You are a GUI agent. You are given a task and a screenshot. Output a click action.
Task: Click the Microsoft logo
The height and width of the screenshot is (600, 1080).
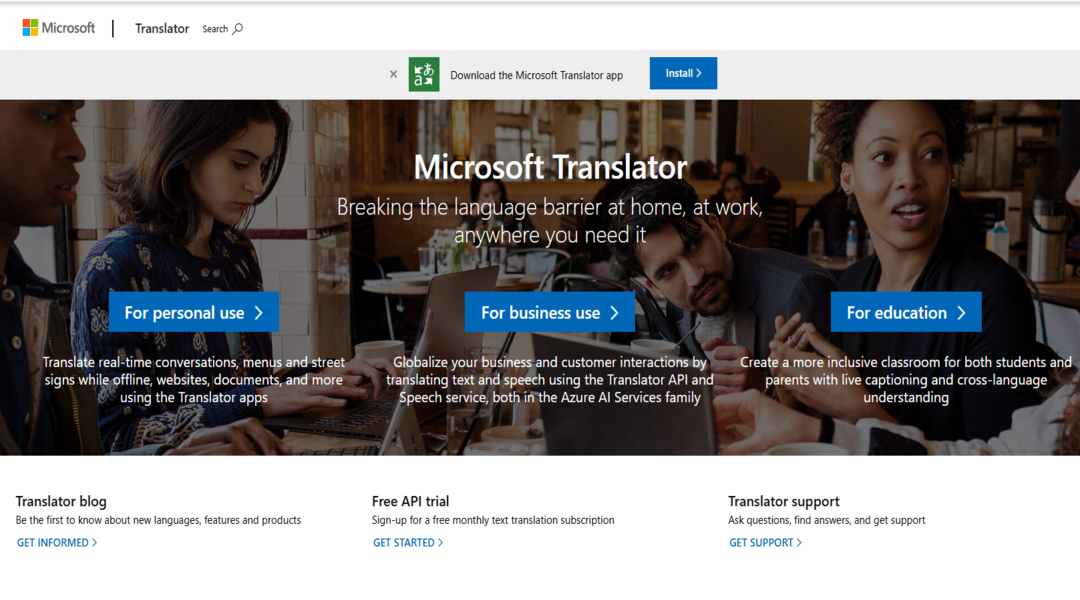(59, 28)
